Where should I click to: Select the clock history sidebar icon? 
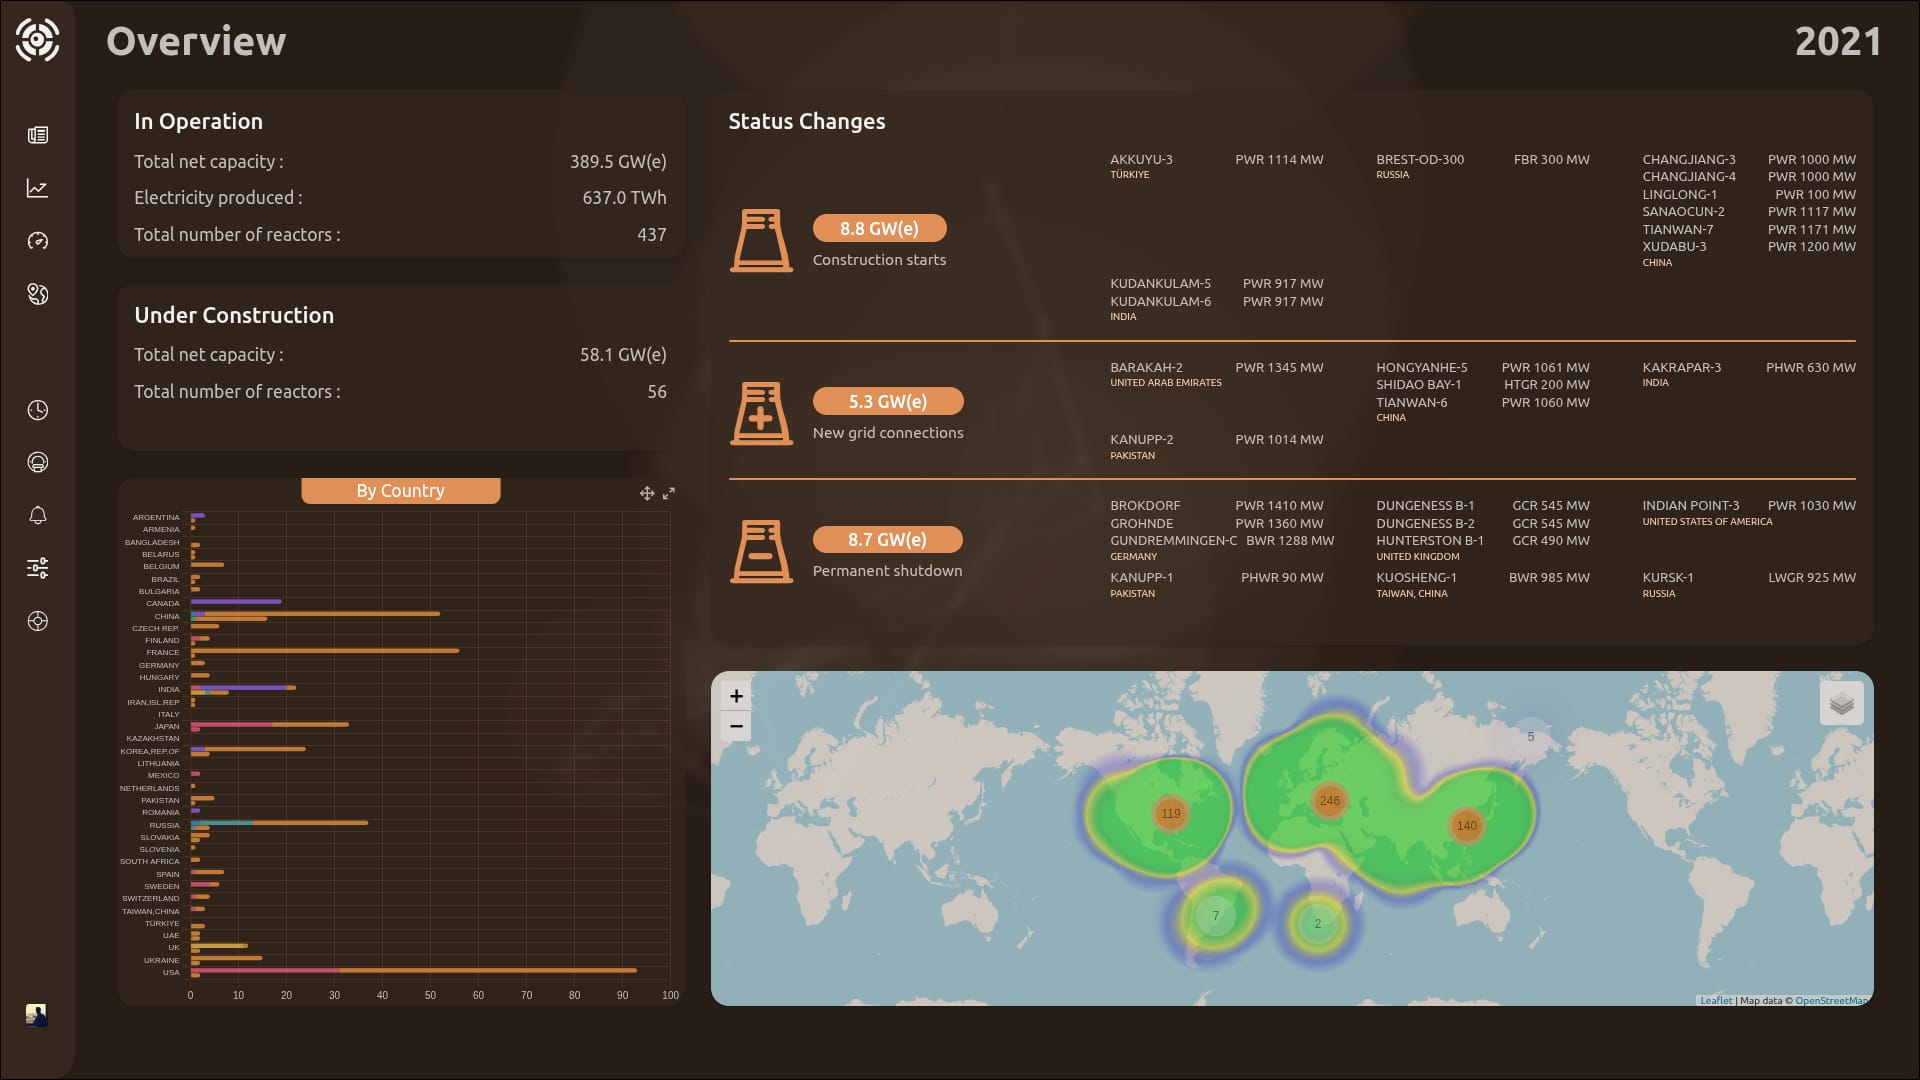click(x=38, y=410)
